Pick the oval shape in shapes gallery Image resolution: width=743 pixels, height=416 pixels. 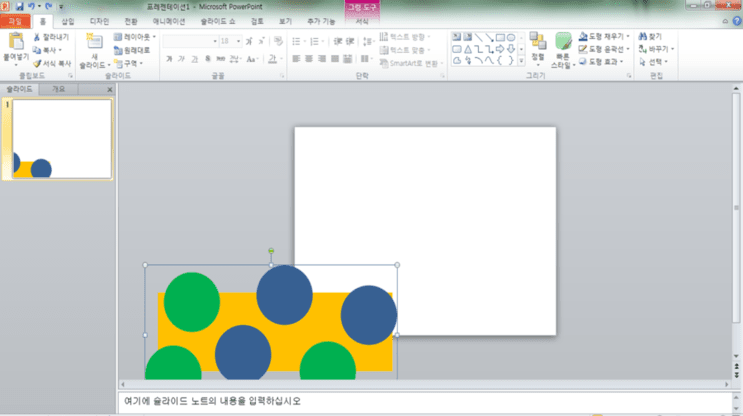511,37
